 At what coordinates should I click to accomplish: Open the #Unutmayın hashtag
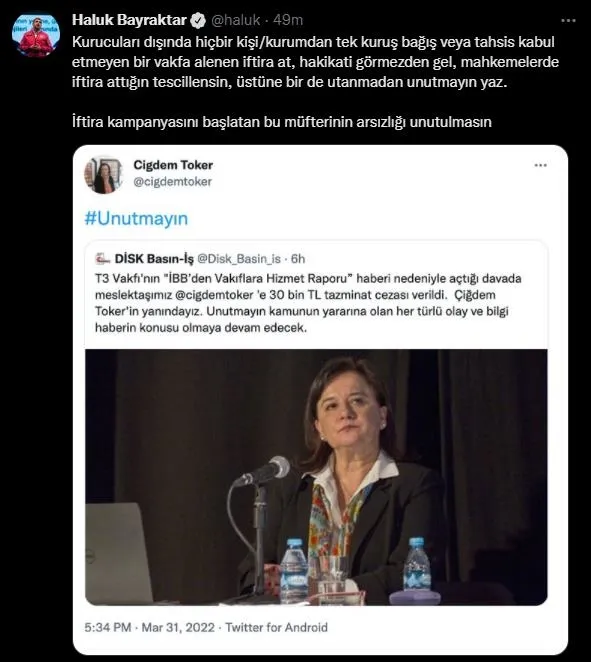pos(136,218)
